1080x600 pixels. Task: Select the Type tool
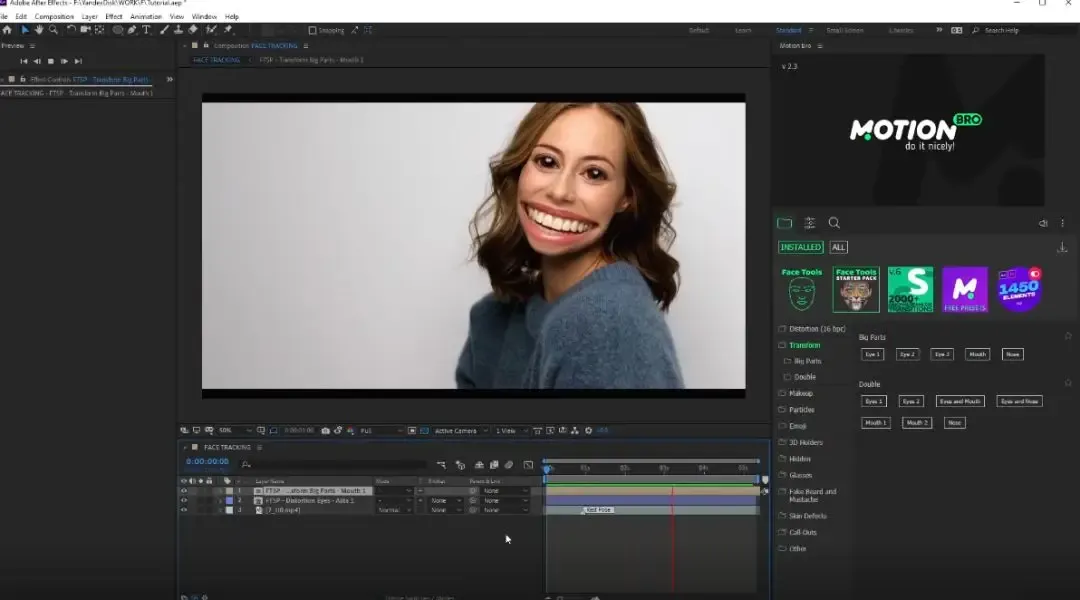[146, 30]
